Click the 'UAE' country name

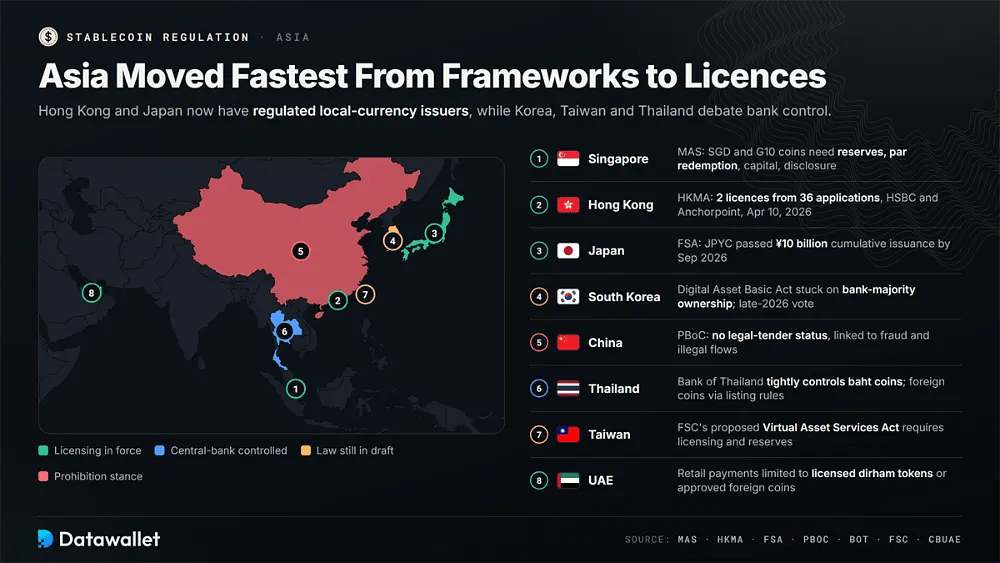click(601, 480)
